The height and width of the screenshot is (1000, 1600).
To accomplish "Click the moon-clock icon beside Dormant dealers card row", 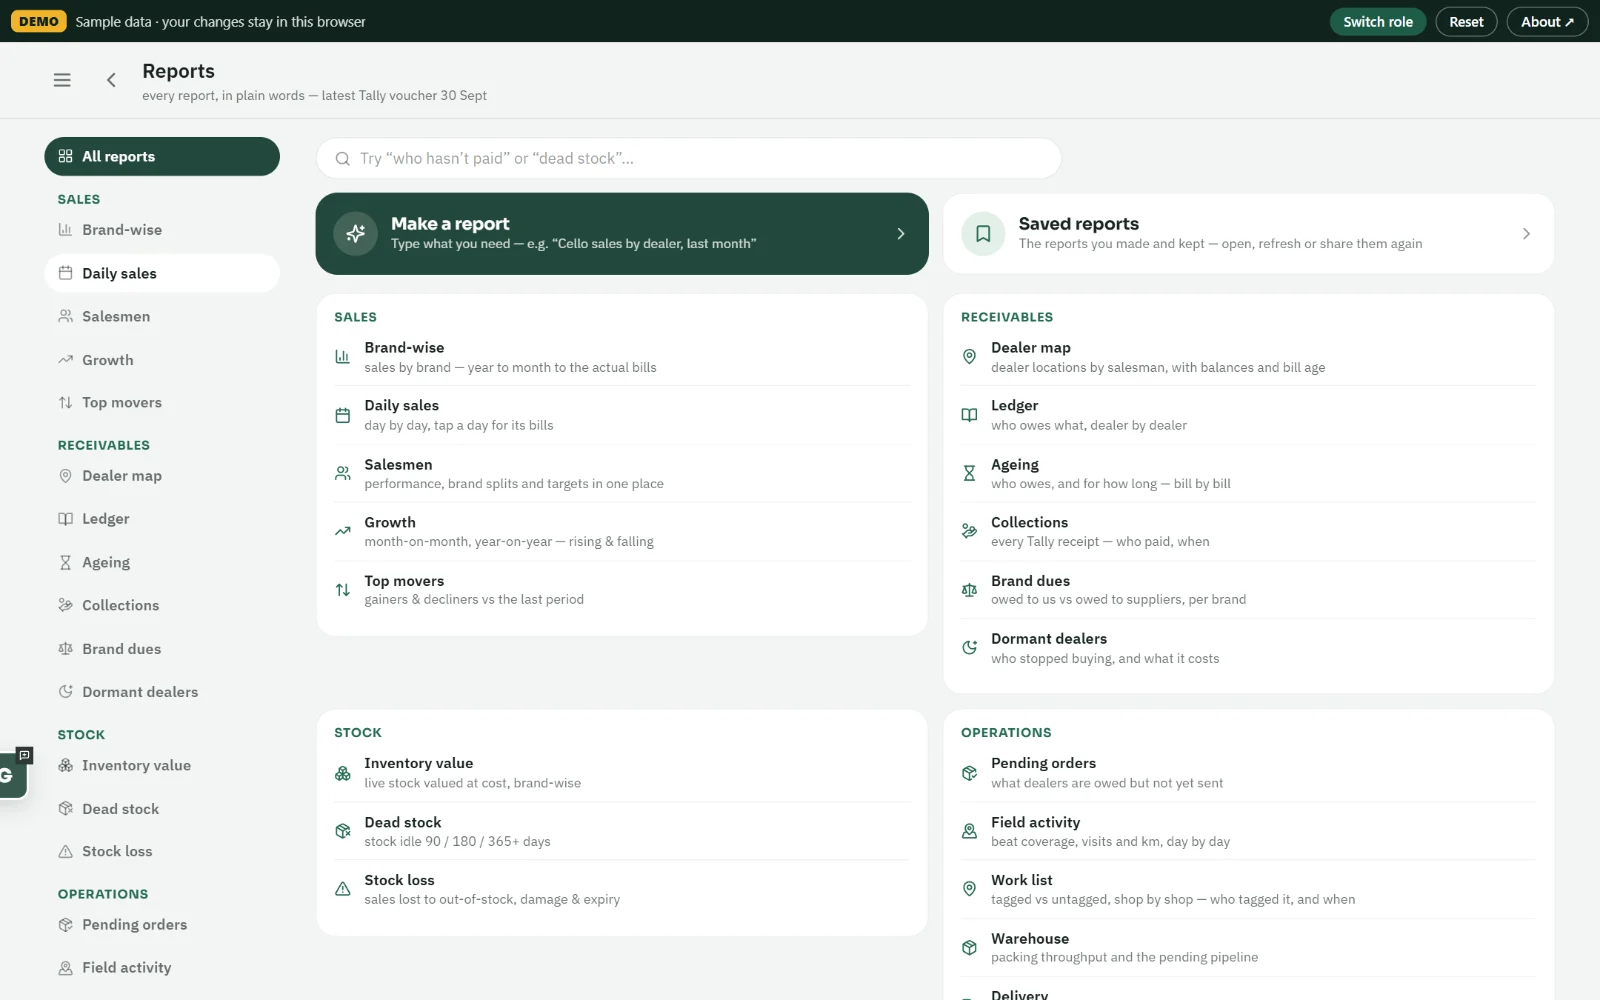I will click(969, 648).
